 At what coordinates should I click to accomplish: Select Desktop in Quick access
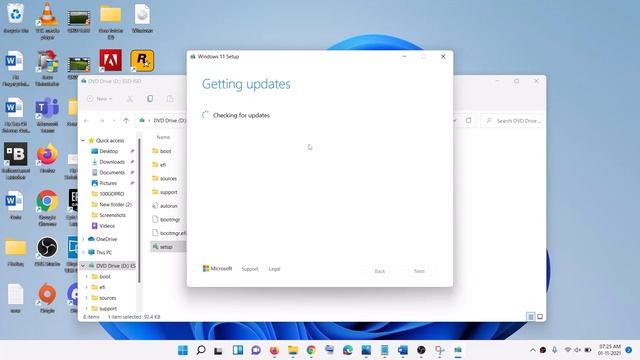109,151
